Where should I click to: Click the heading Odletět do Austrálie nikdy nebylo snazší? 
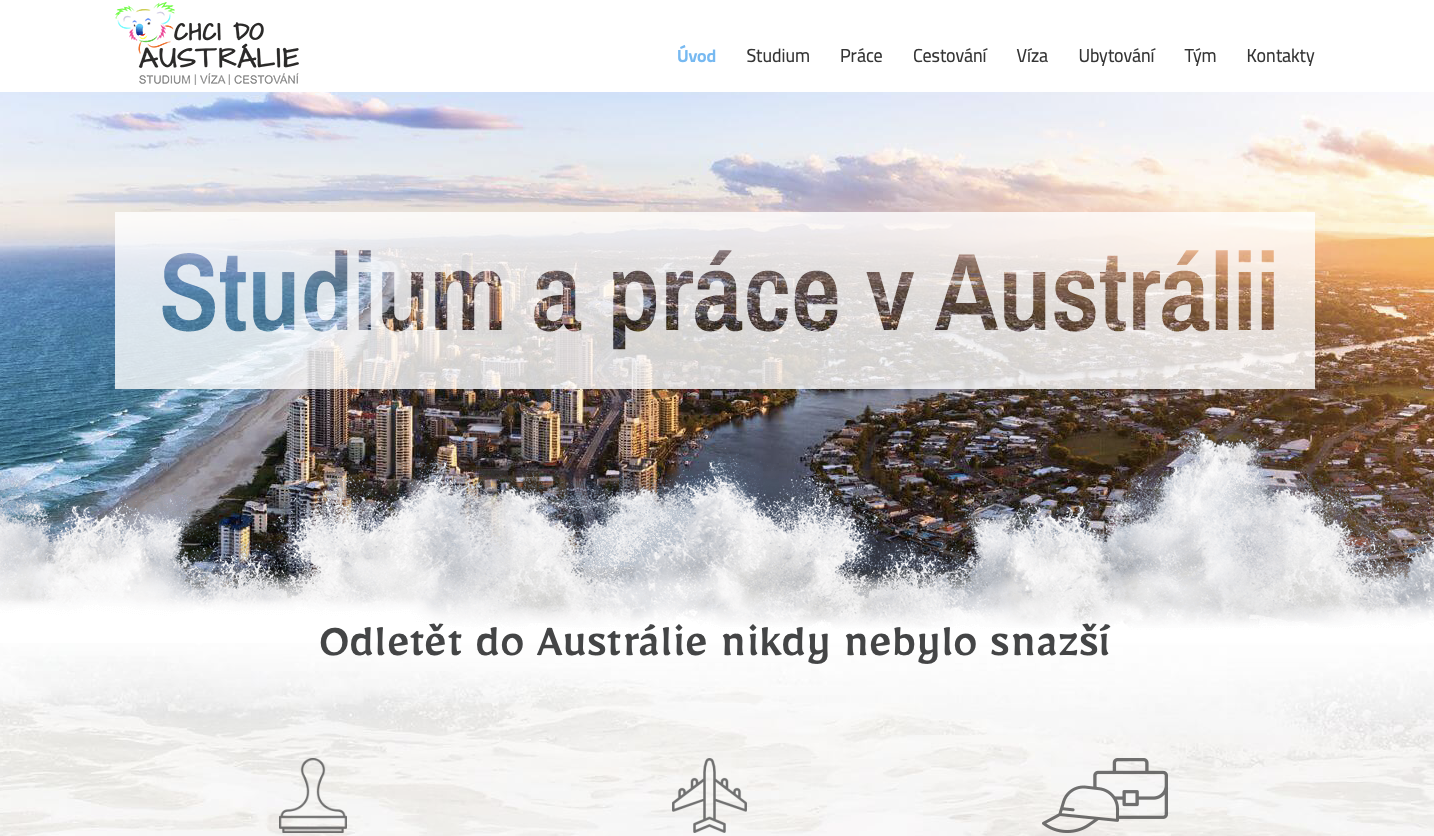pyautogui.click(x=715, y=643)
